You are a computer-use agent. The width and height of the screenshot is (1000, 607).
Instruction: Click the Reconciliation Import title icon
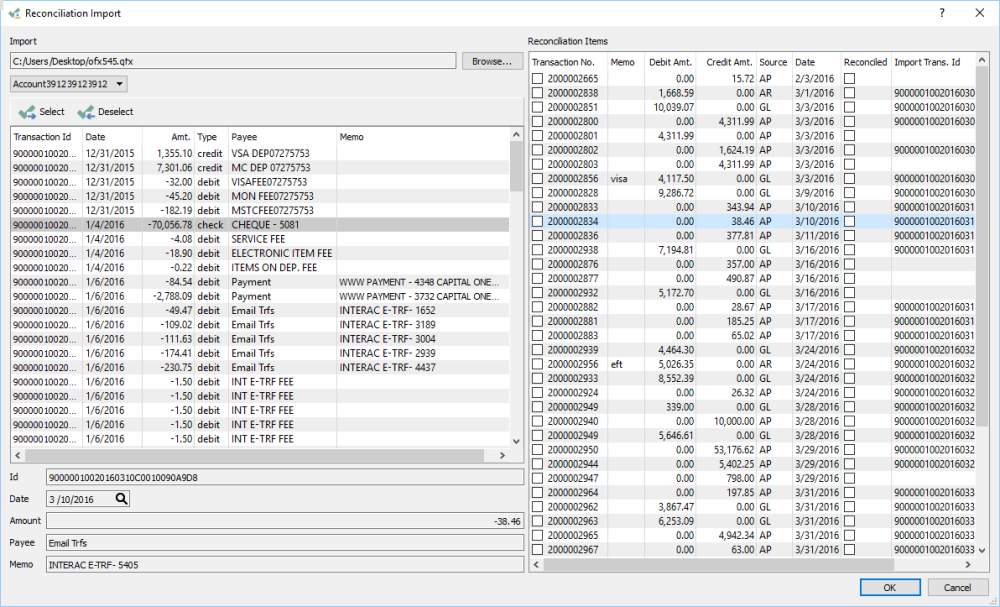[x=13, y=13]
